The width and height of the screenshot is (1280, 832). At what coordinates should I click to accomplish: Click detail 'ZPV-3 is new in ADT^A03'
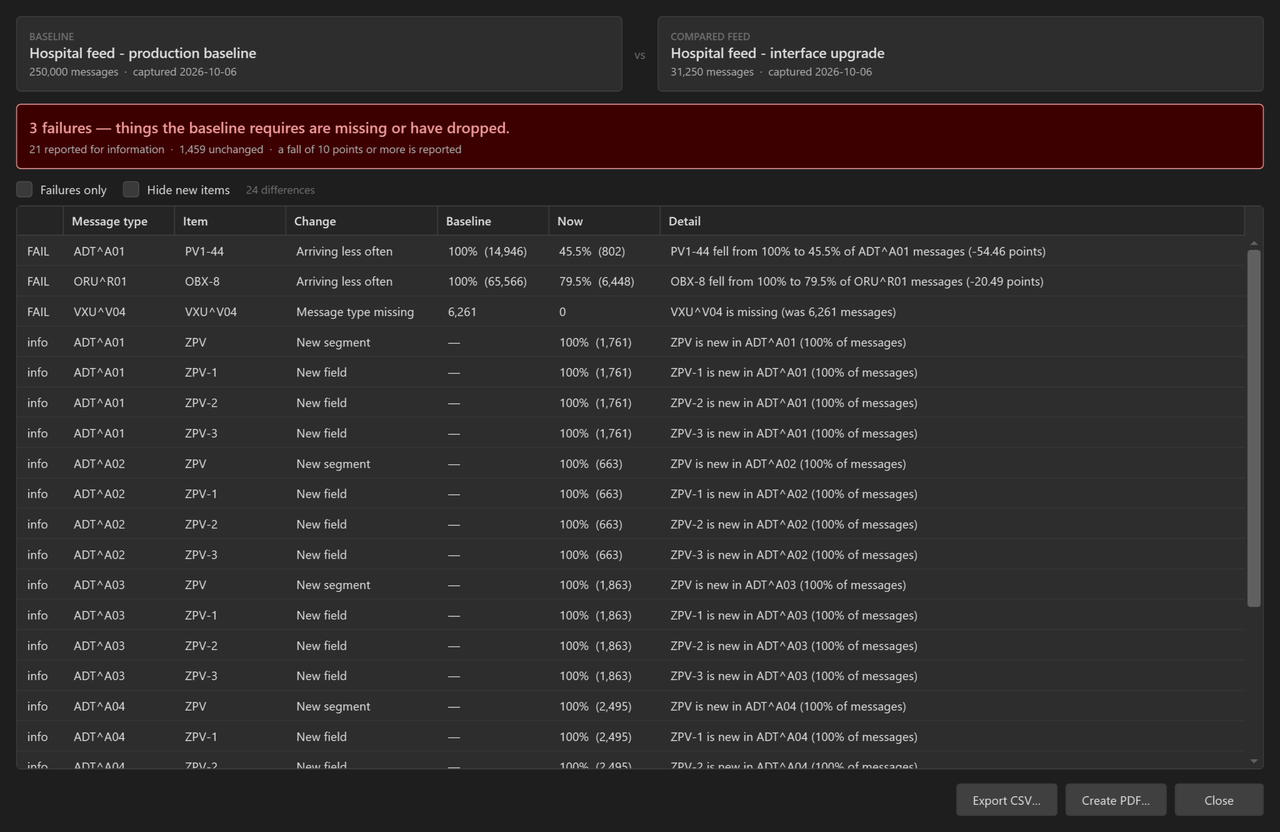793,676
